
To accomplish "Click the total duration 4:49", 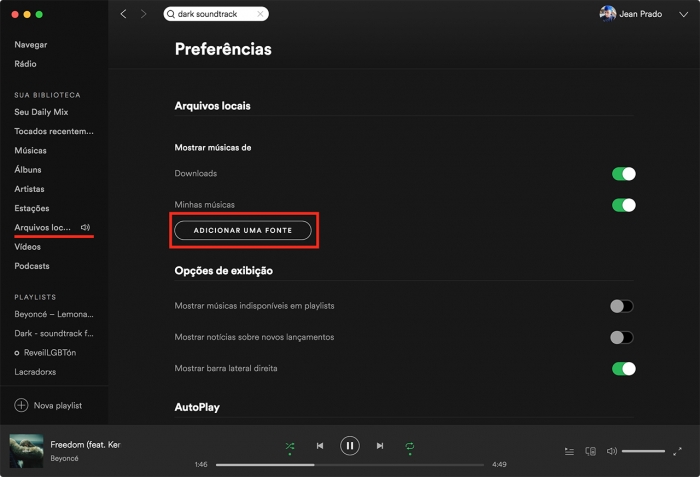I will tap(499, 464).
